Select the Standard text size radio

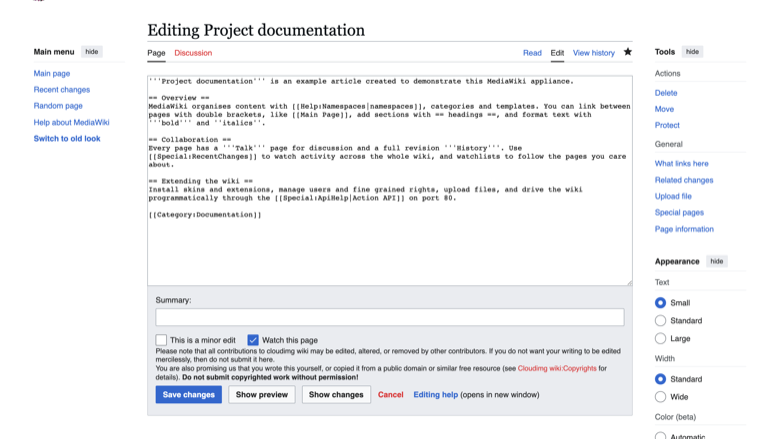pos(660,321)
